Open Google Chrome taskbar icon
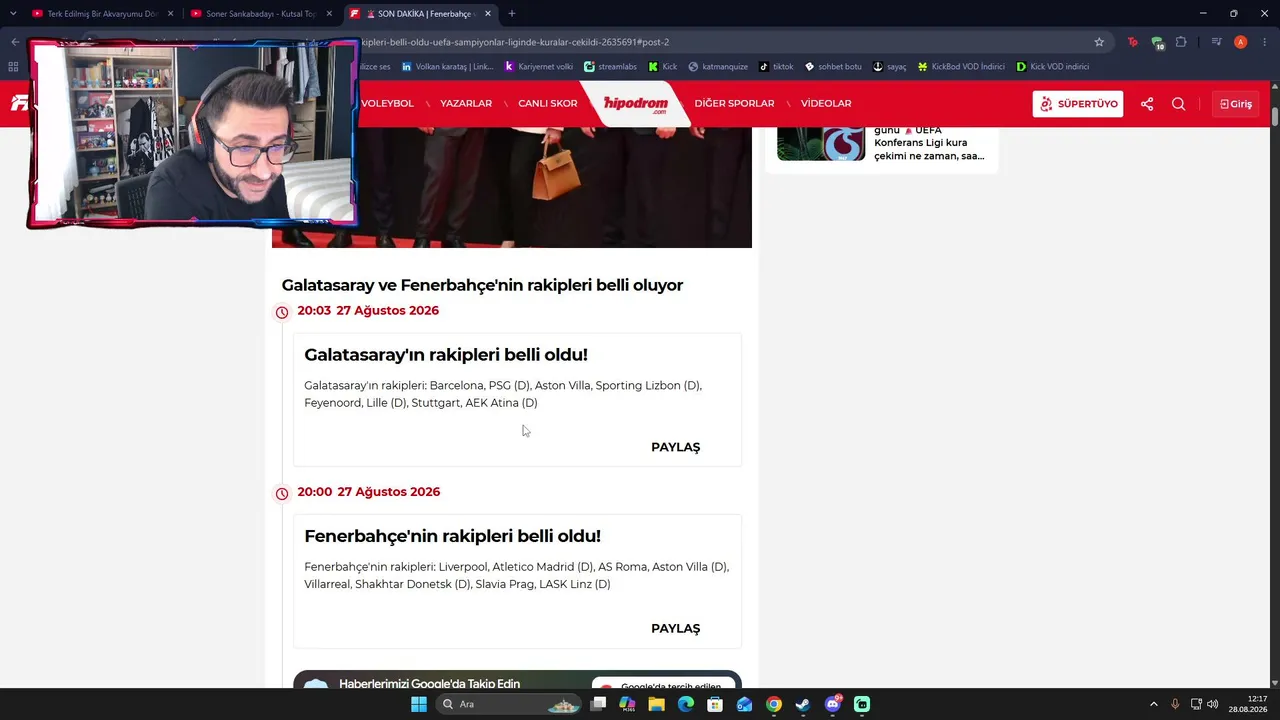The height and width of the screenshot is (720, 1280). point(774,704)
